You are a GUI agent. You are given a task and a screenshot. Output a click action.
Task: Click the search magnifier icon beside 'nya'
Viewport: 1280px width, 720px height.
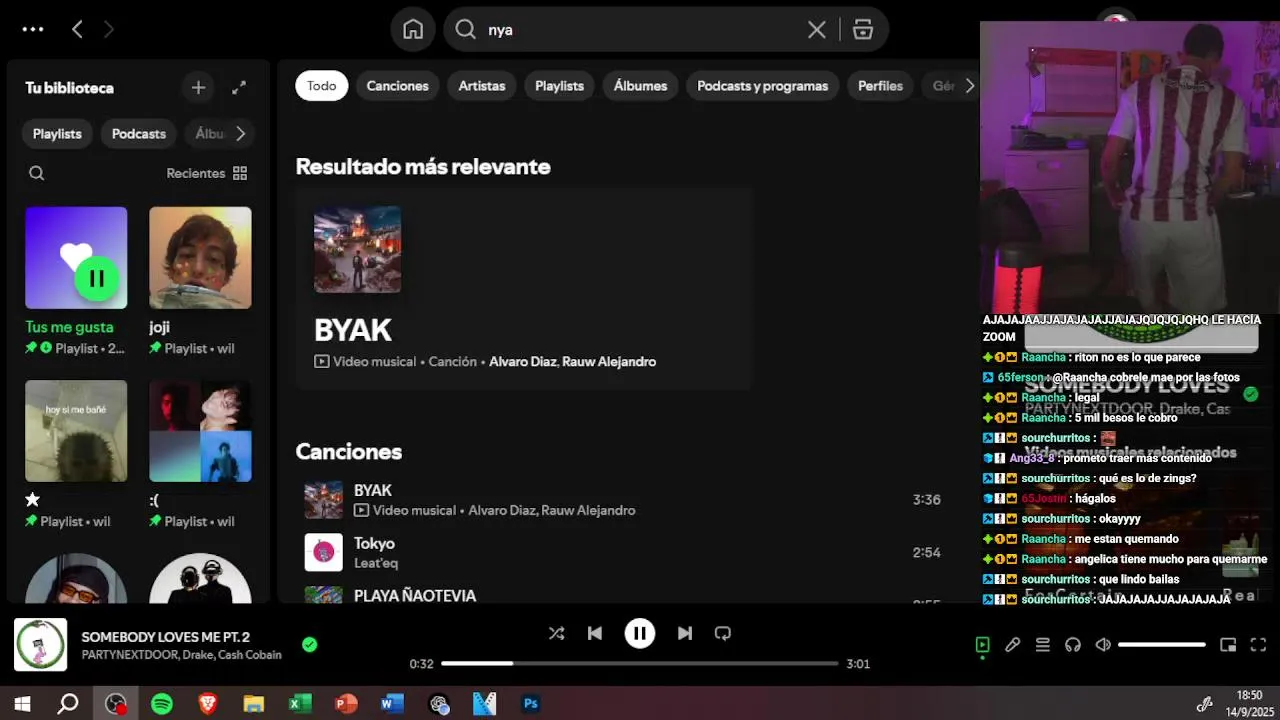pos(465,30)
